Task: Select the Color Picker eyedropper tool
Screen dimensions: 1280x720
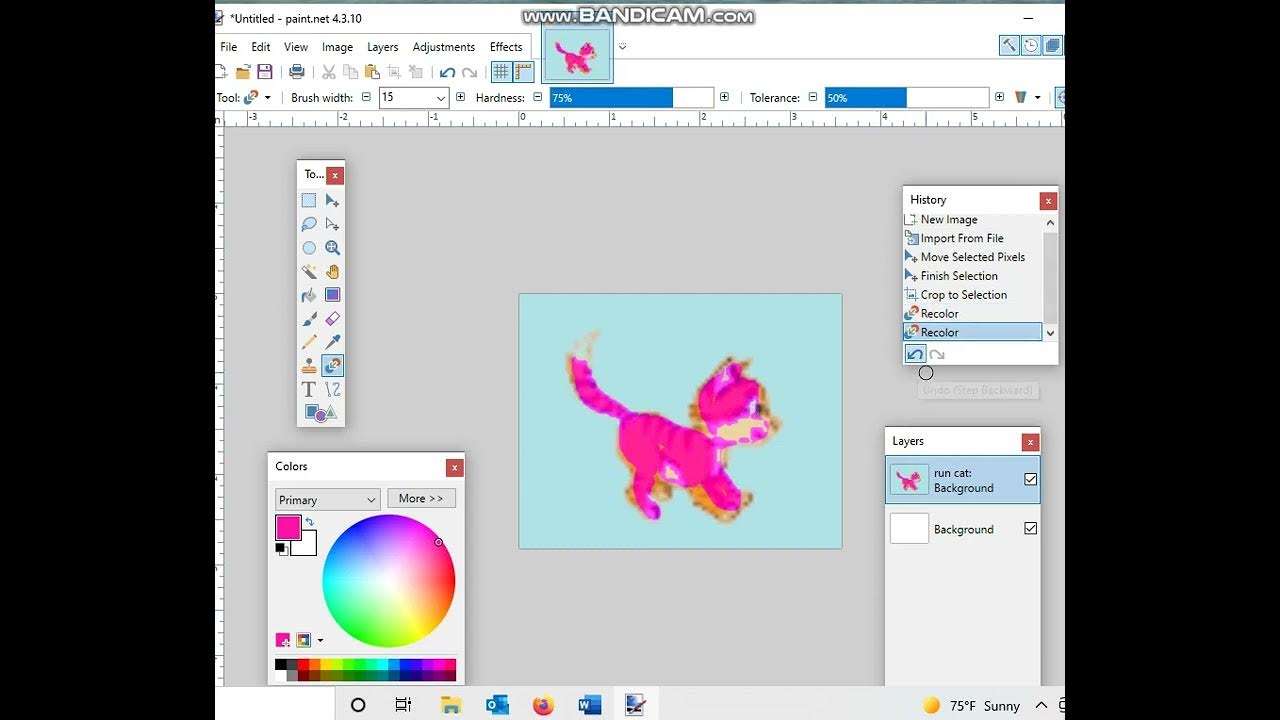Action: coord(333,342)
